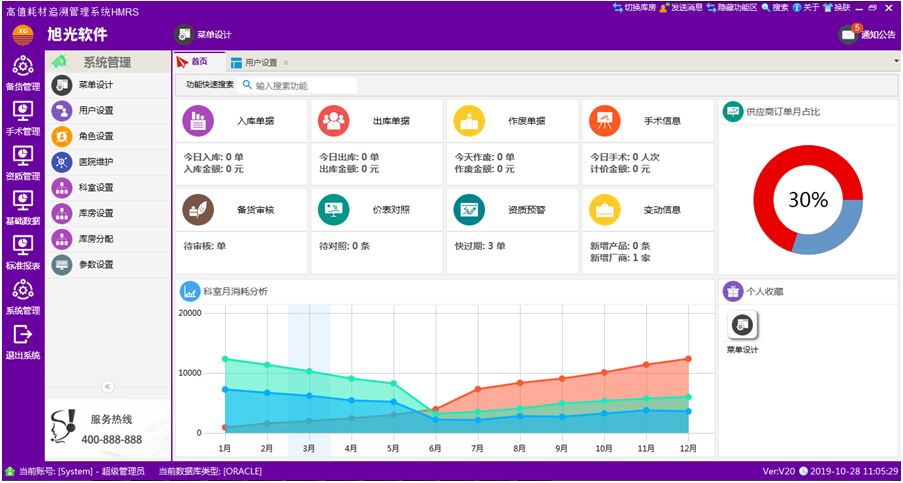903x483 pixels.
Task: Click 换肤 to change skin
Action: click(x=841, y=7)
